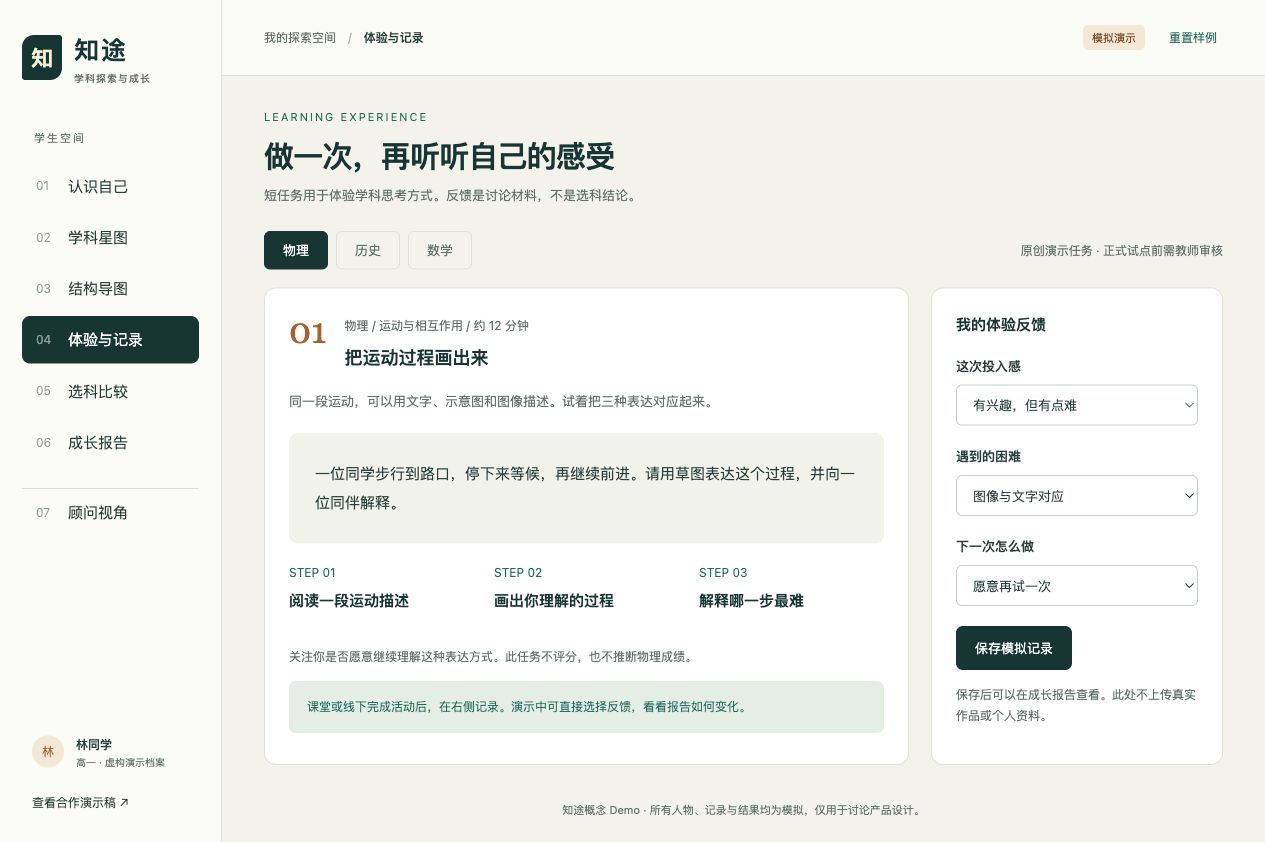Click the 高一 · 虚构演示档案 subtitle
This screenshot has width=1265, height=842.
[120, 762]
